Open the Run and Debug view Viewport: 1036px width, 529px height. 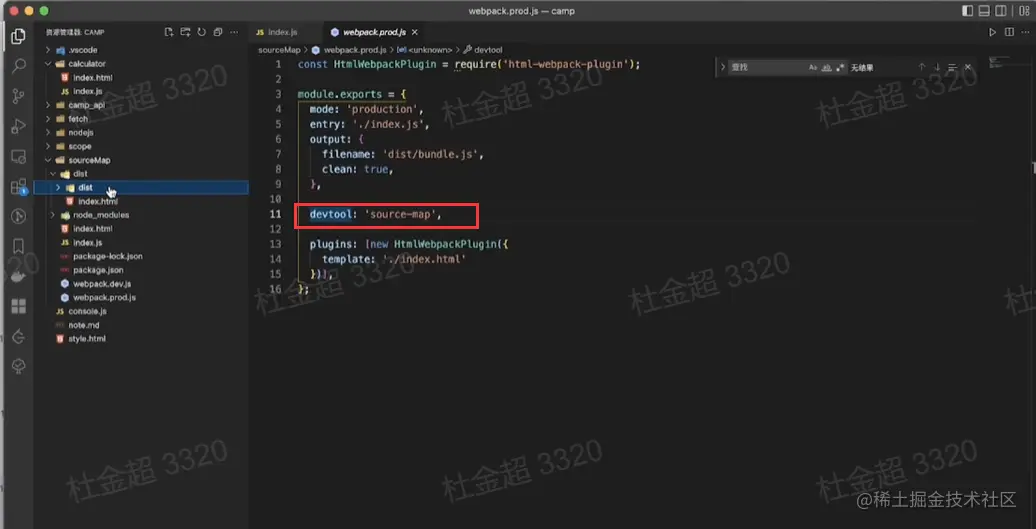[18, 125]
